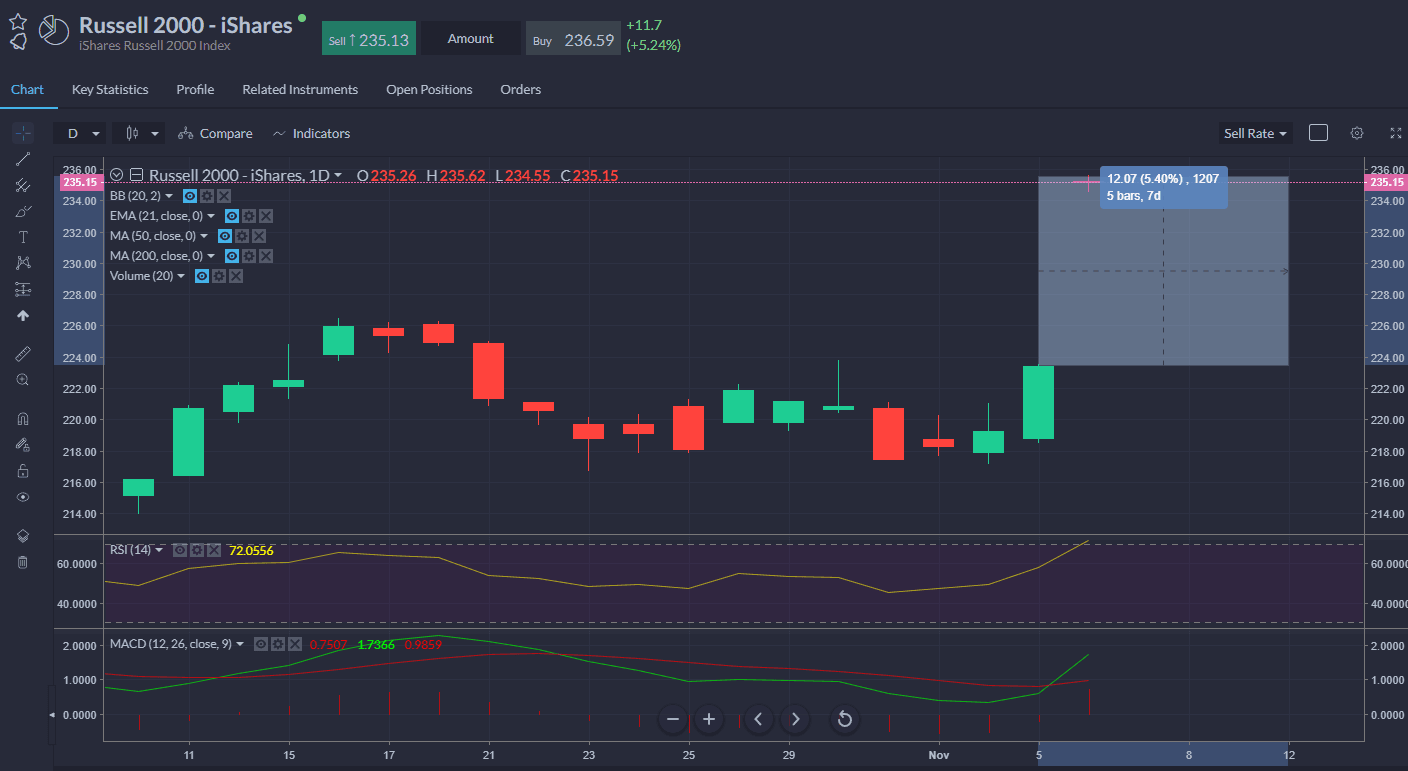Click the trash icon to remove drawings

[23, 562]
